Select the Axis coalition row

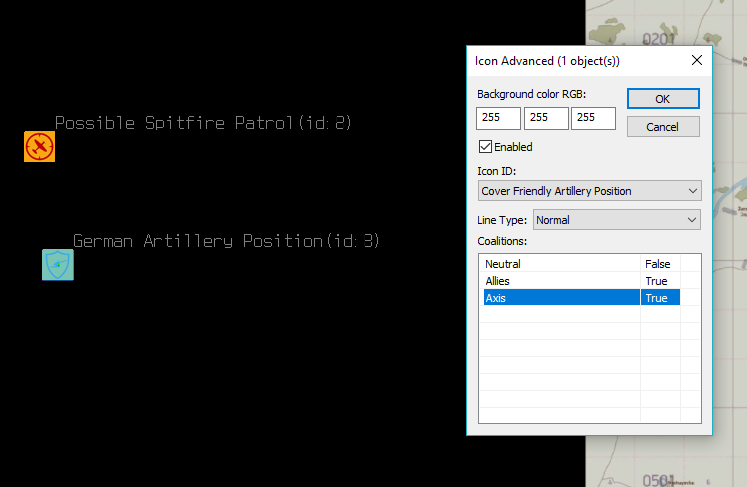[x=560, y=298]
